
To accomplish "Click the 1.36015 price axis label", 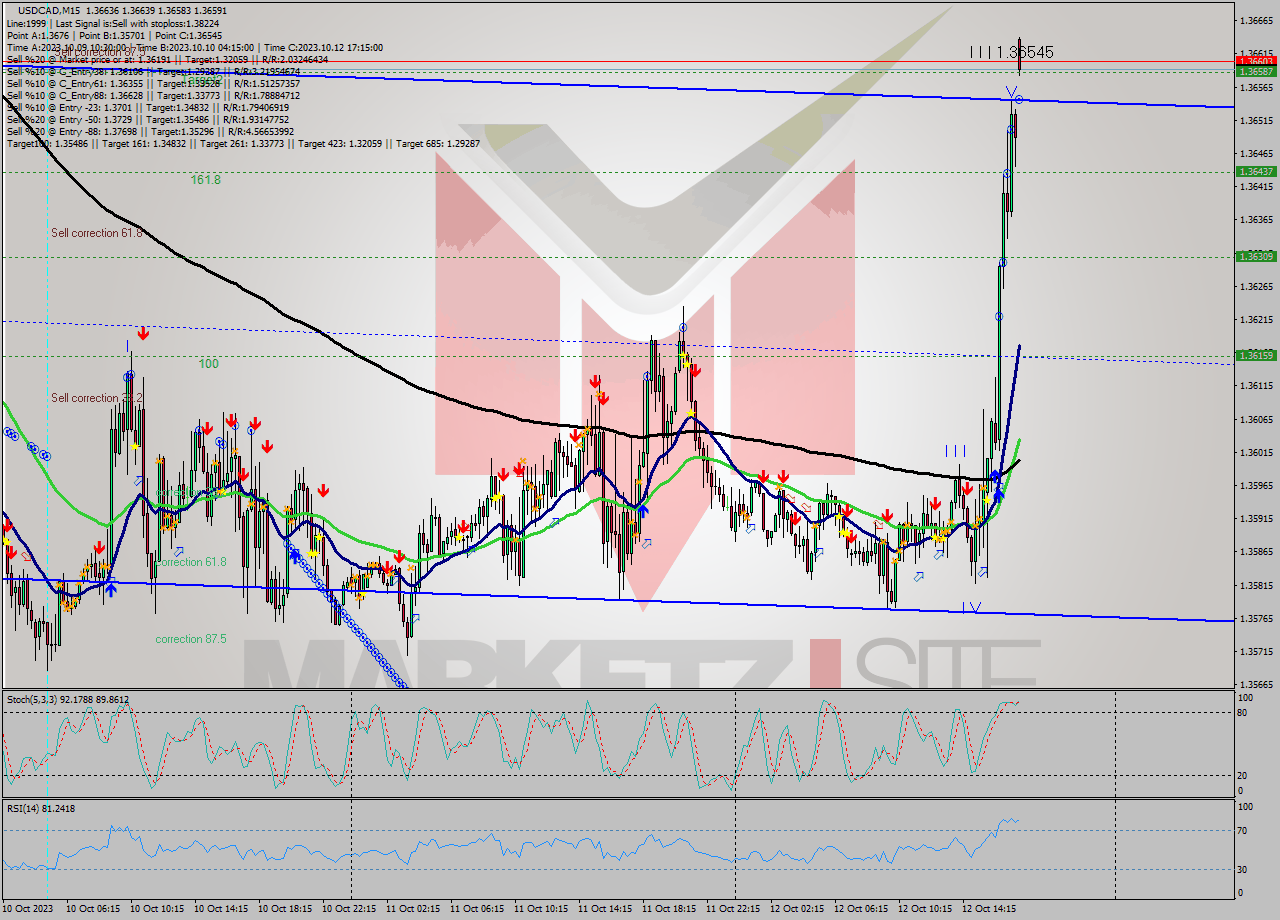I will point(1256,452).
